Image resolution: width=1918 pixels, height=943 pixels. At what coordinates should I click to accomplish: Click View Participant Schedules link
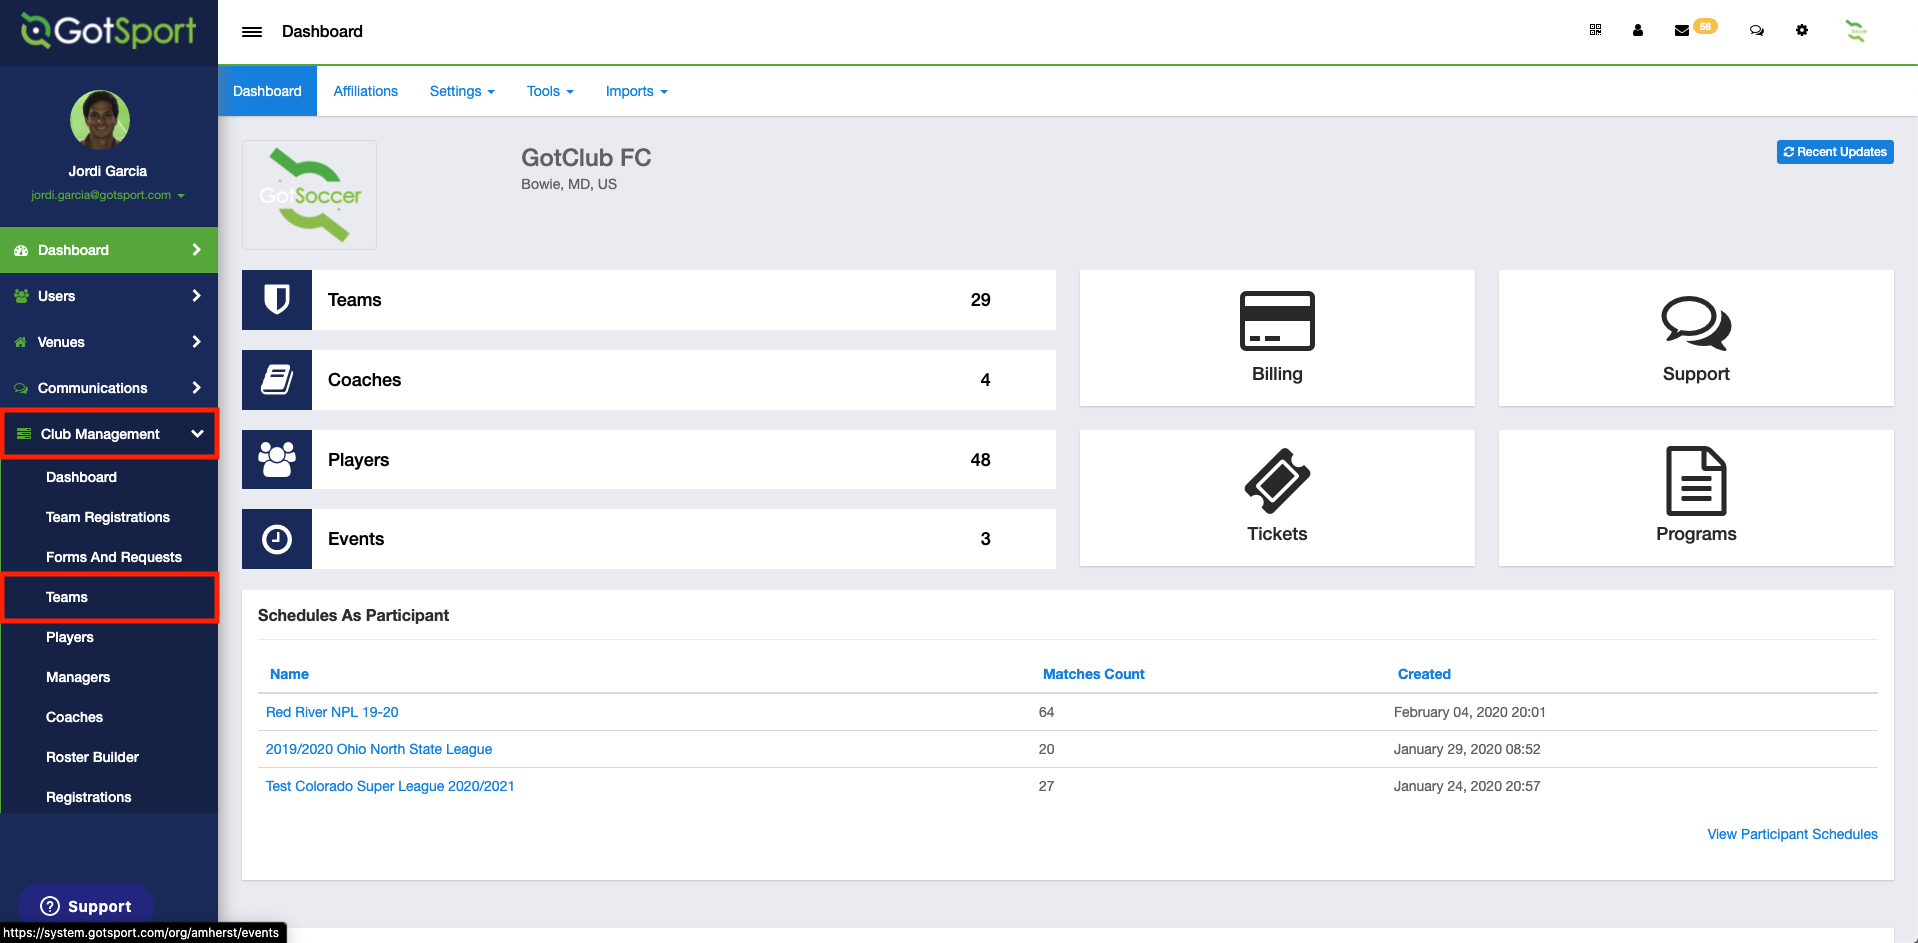click(1792, 834)
